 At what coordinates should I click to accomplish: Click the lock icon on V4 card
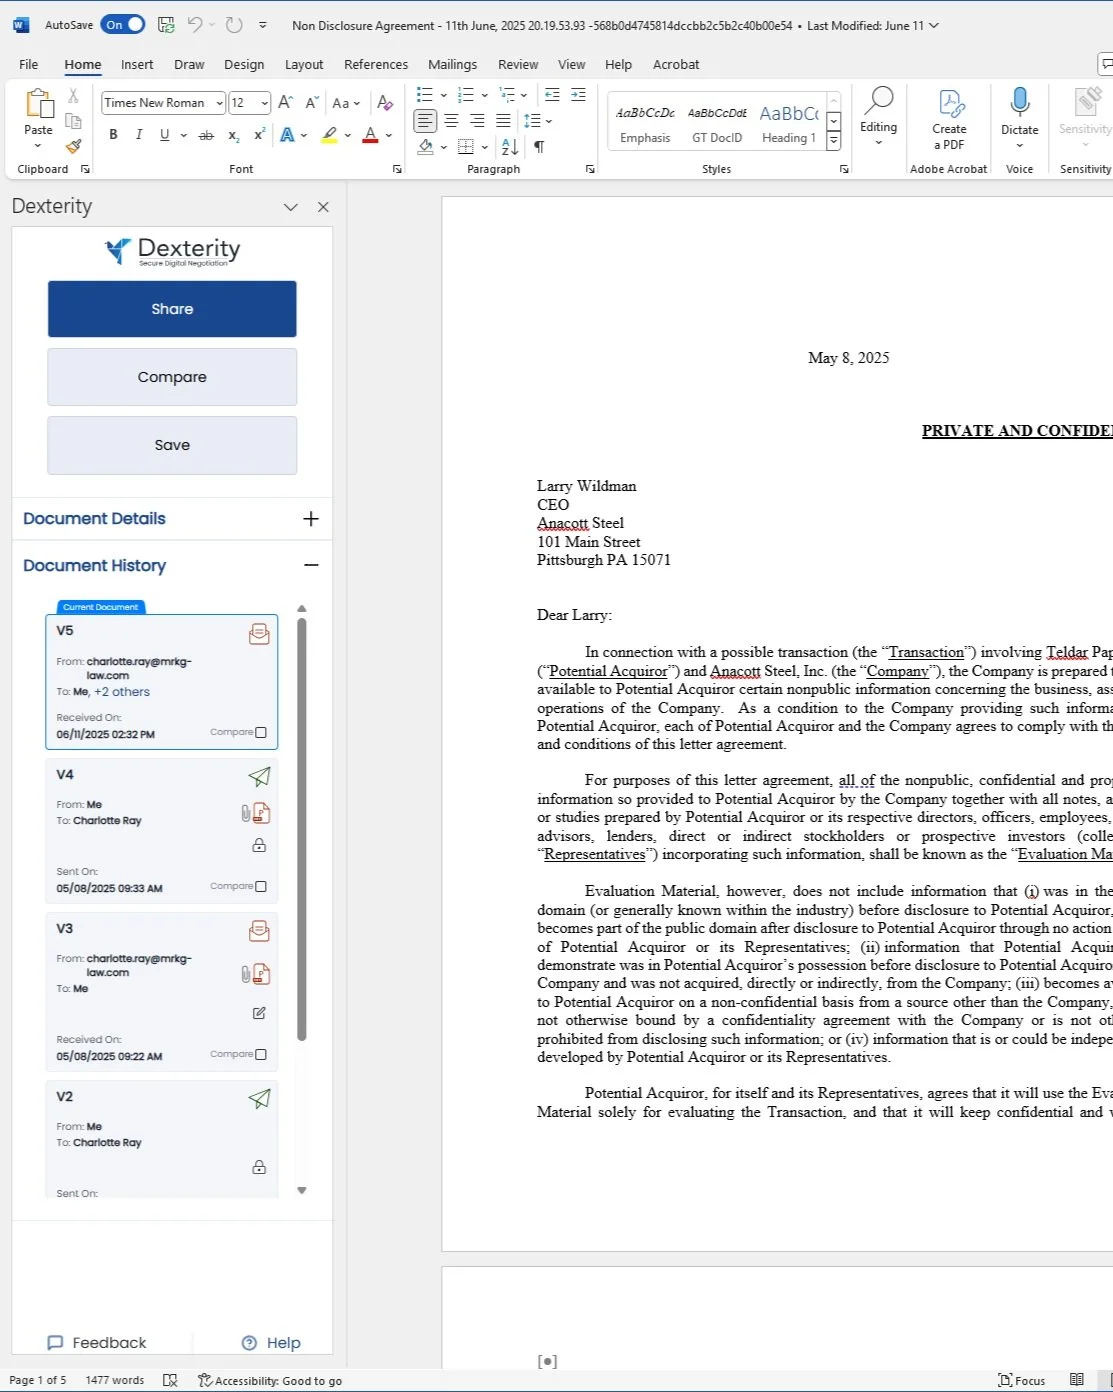pos(259,845)
